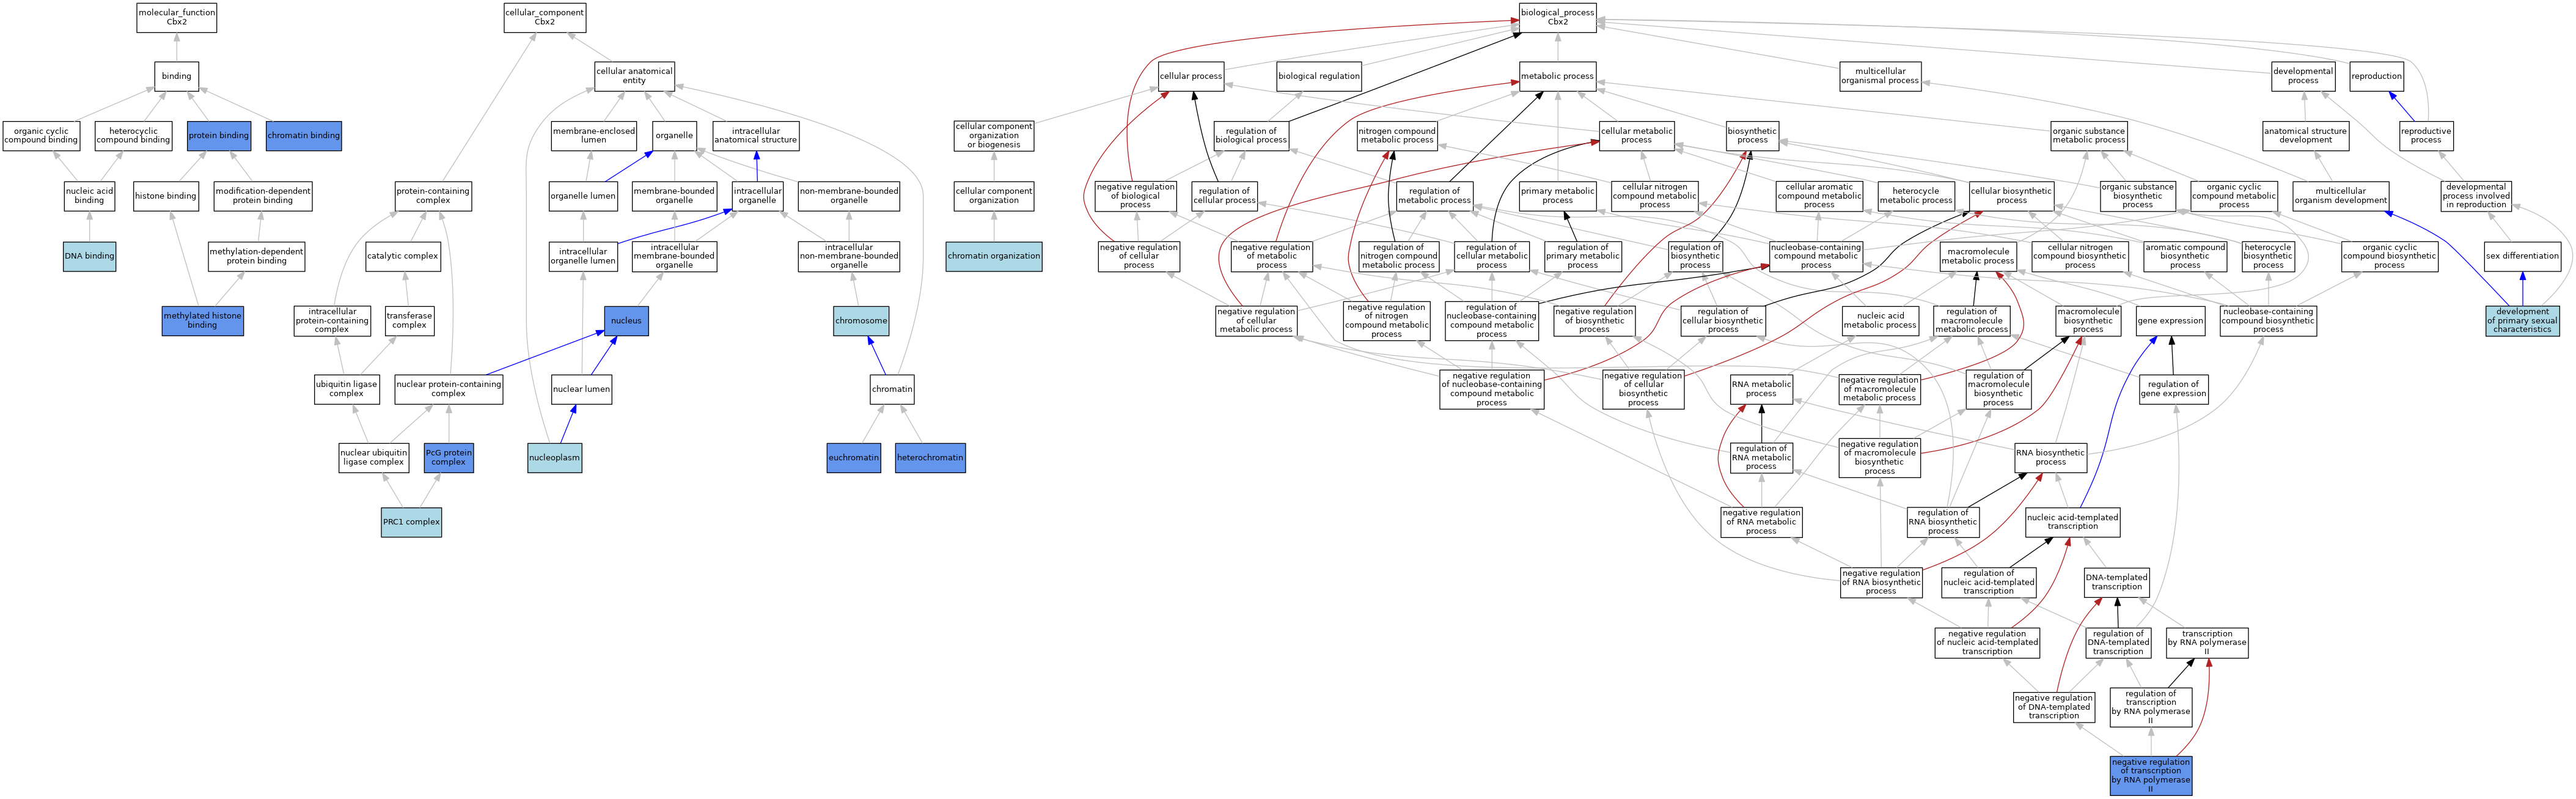Screen dimensions: 2576x799
Task: Click the 'nuclear lumen' node
Action: pos(582,389)
